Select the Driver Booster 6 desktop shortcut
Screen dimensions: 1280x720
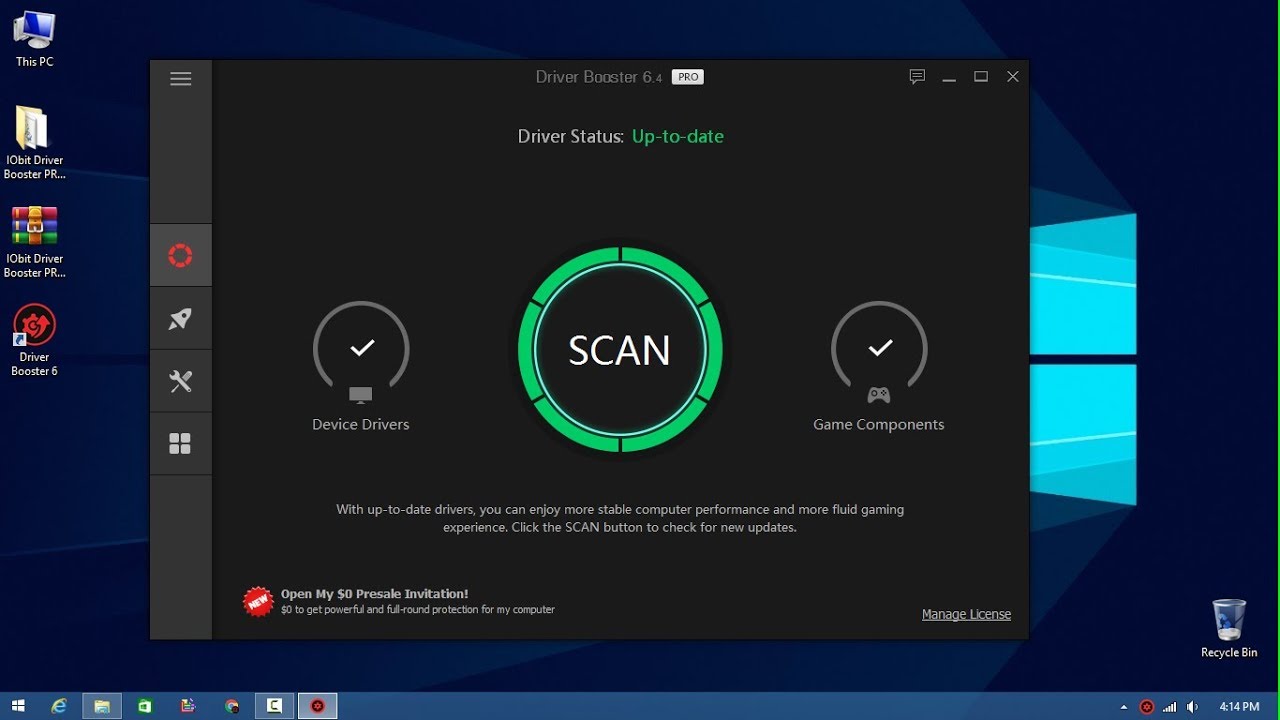(34, 341)
